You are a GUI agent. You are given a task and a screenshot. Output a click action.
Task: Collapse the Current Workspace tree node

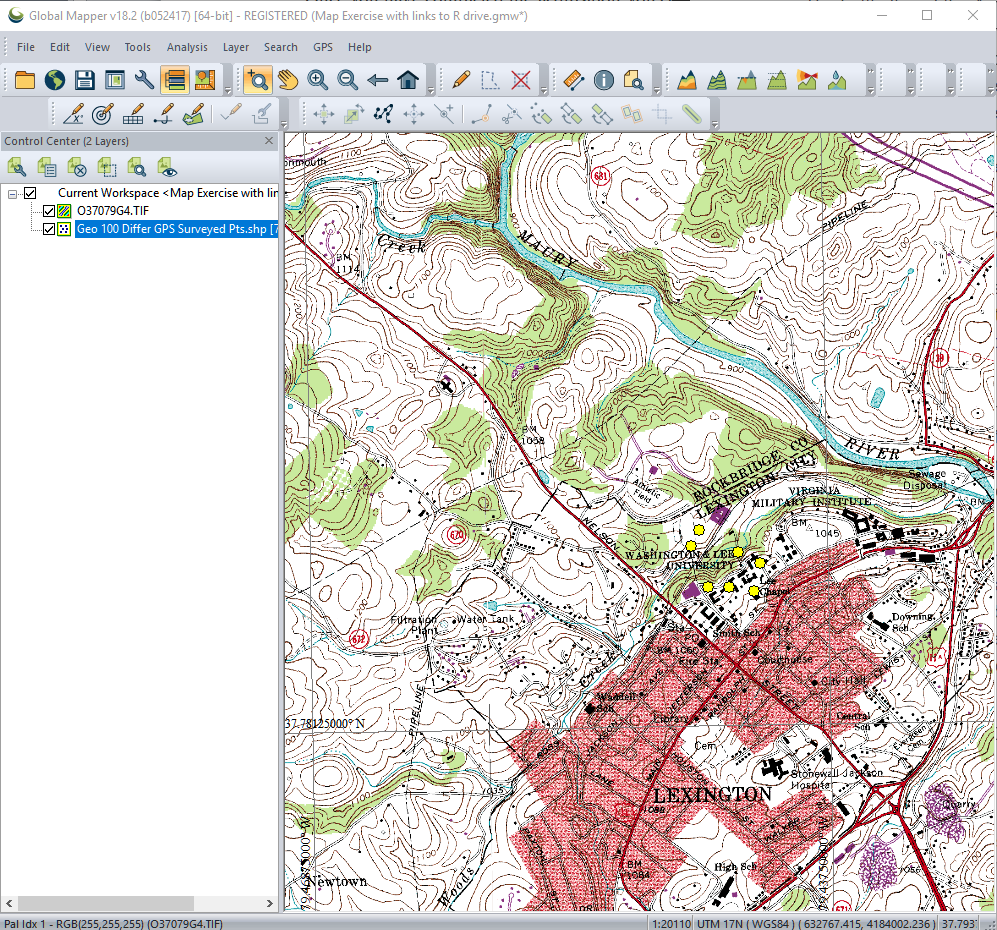[12, 194]
